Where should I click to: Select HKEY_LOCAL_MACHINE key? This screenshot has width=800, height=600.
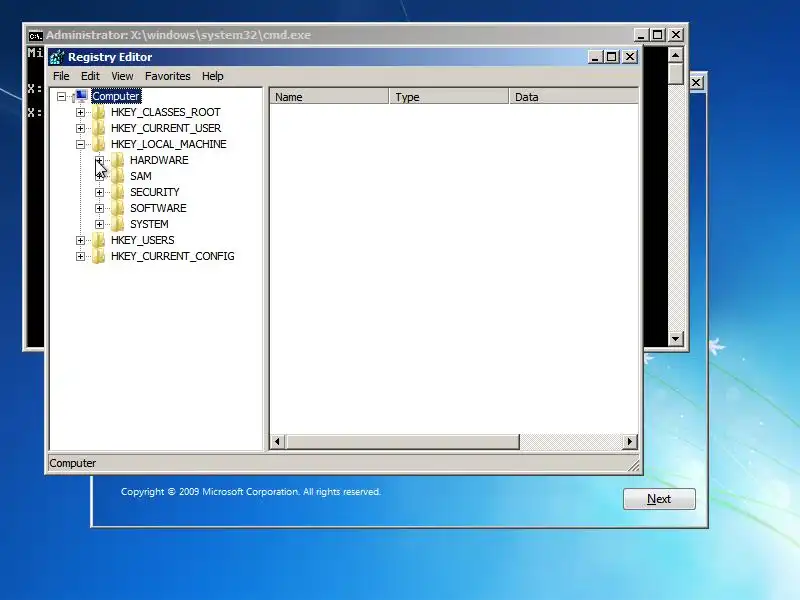[168, 144]
